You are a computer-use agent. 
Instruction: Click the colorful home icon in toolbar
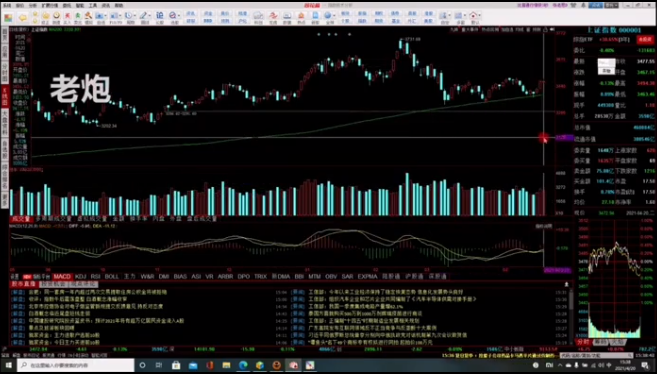click(8, 18)
